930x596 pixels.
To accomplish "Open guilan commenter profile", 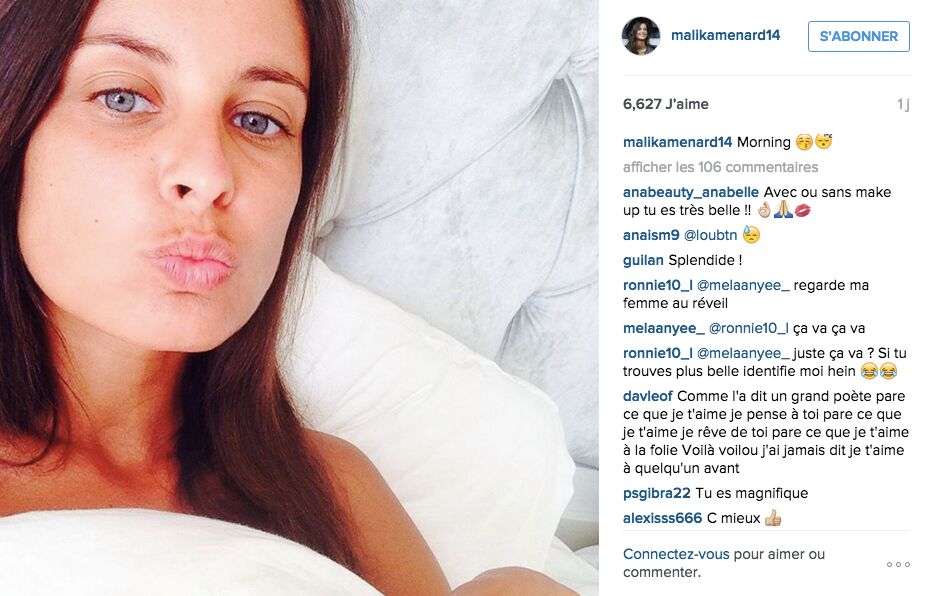I will point(643,260).
